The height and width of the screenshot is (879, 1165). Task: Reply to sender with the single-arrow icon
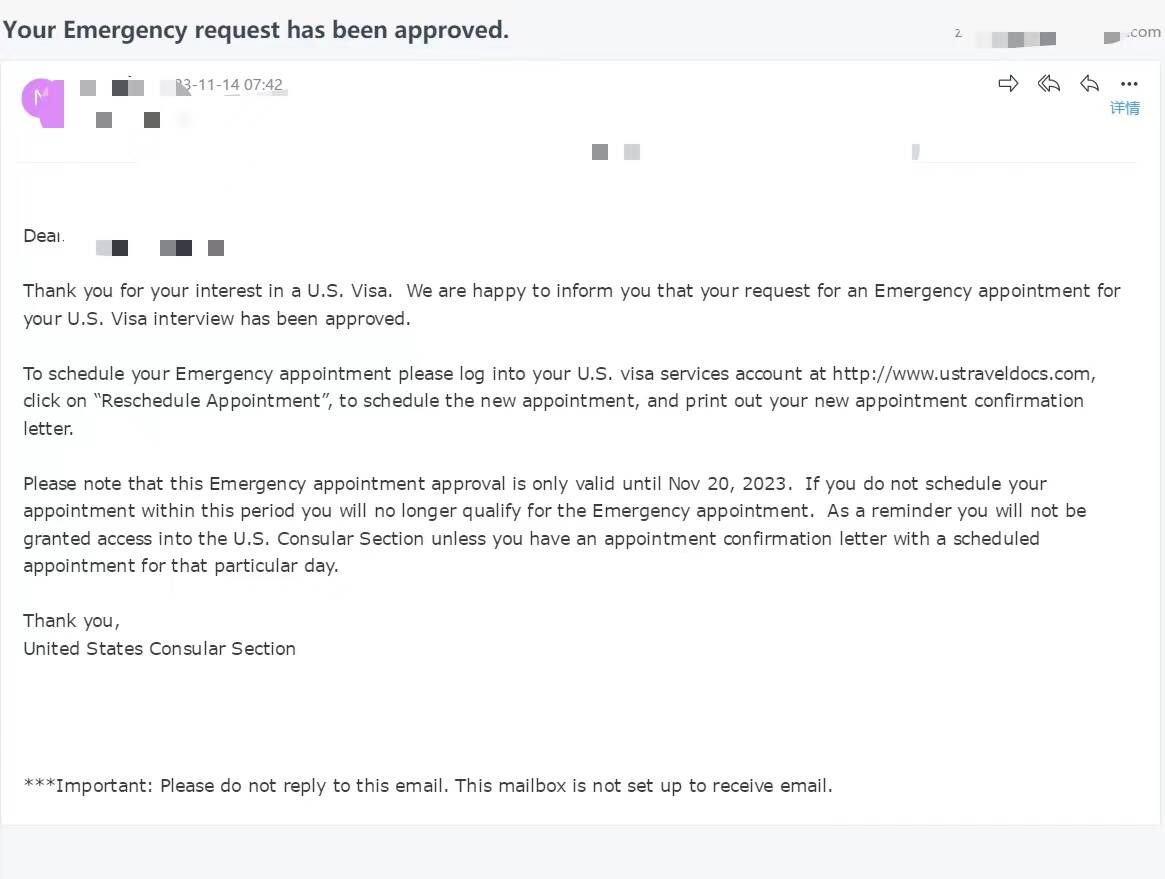click(1089, 83)
